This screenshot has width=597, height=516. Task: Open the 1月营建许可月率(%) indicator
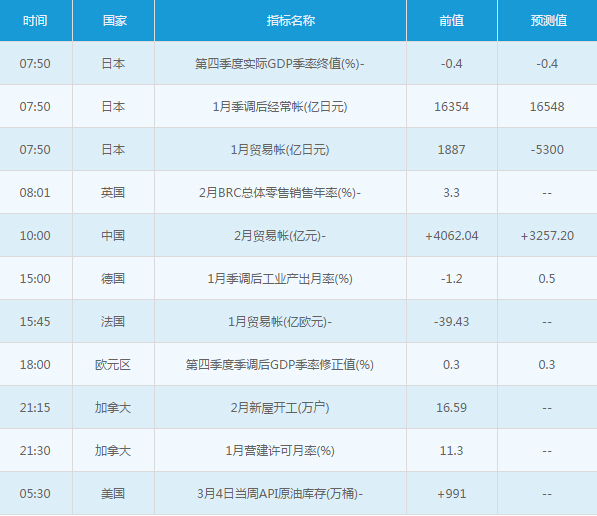(x=280, y=451)
